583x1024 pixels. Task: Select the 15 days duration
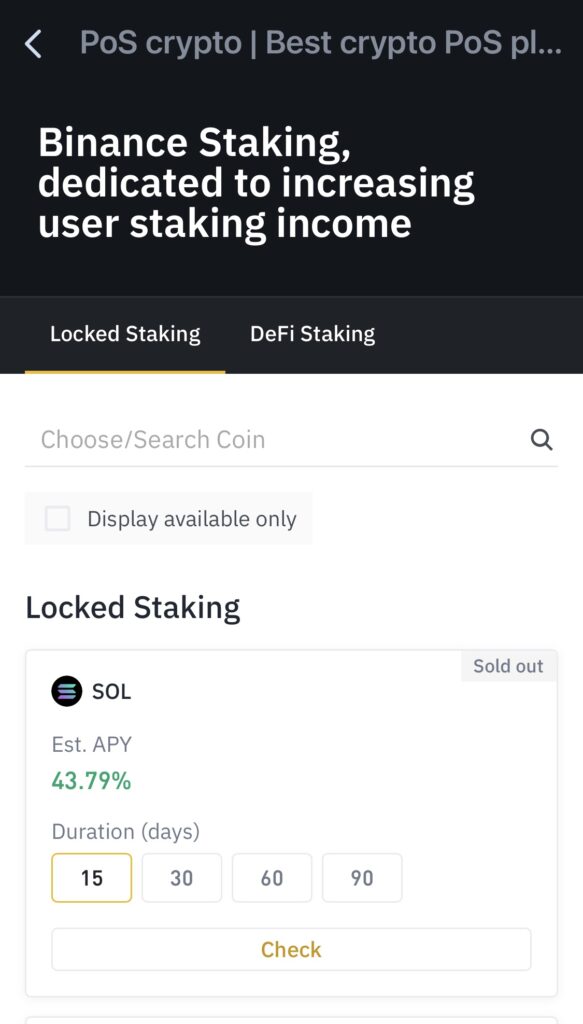pos(91,878)
